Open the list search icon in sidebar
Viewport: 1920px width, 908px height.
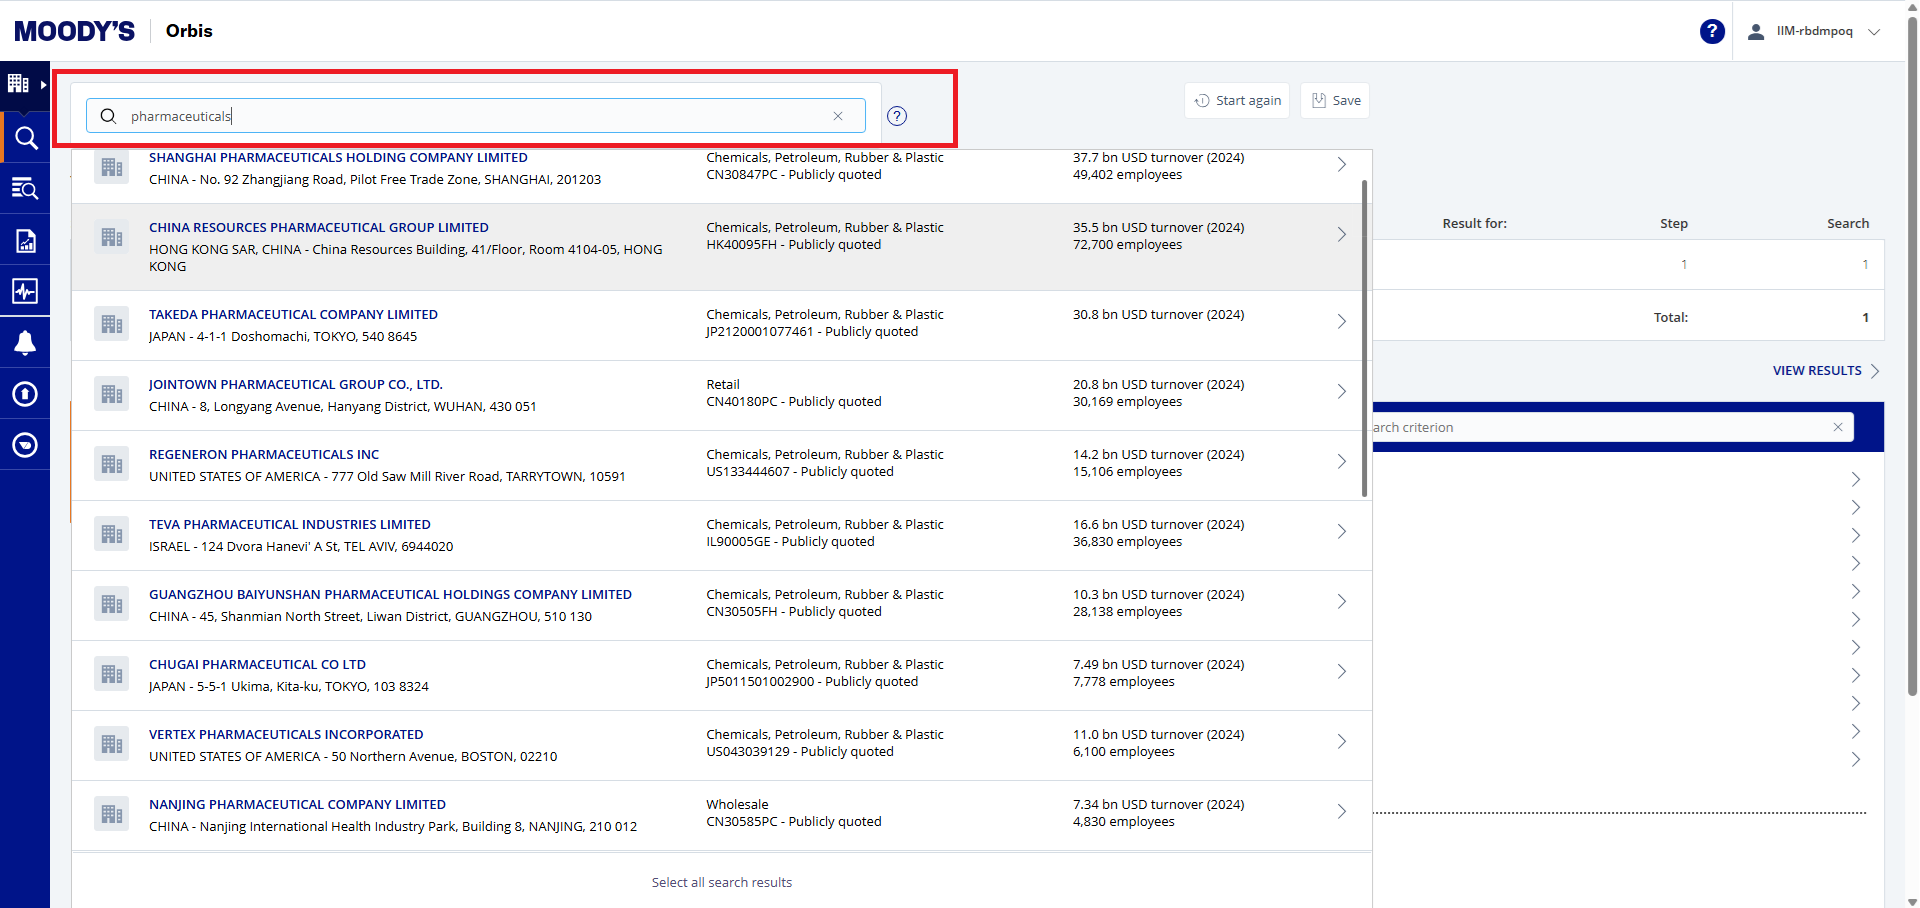coord(25,188)
